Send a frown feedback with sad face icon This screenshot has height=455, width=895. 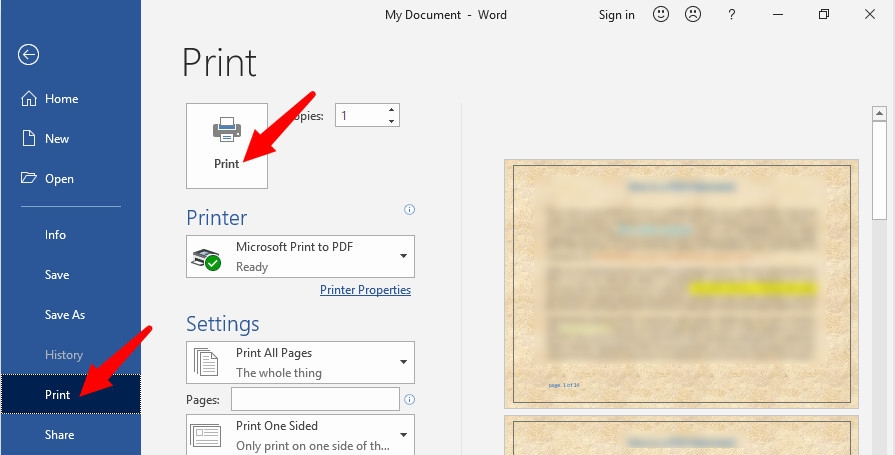coord(693,15)
